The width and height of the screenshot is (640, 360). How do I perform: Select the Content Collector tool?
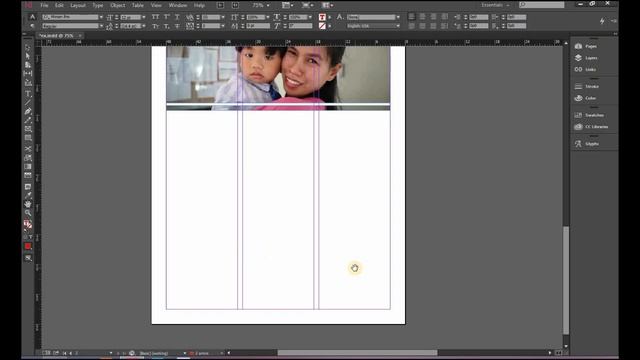[x=28, y=82]
